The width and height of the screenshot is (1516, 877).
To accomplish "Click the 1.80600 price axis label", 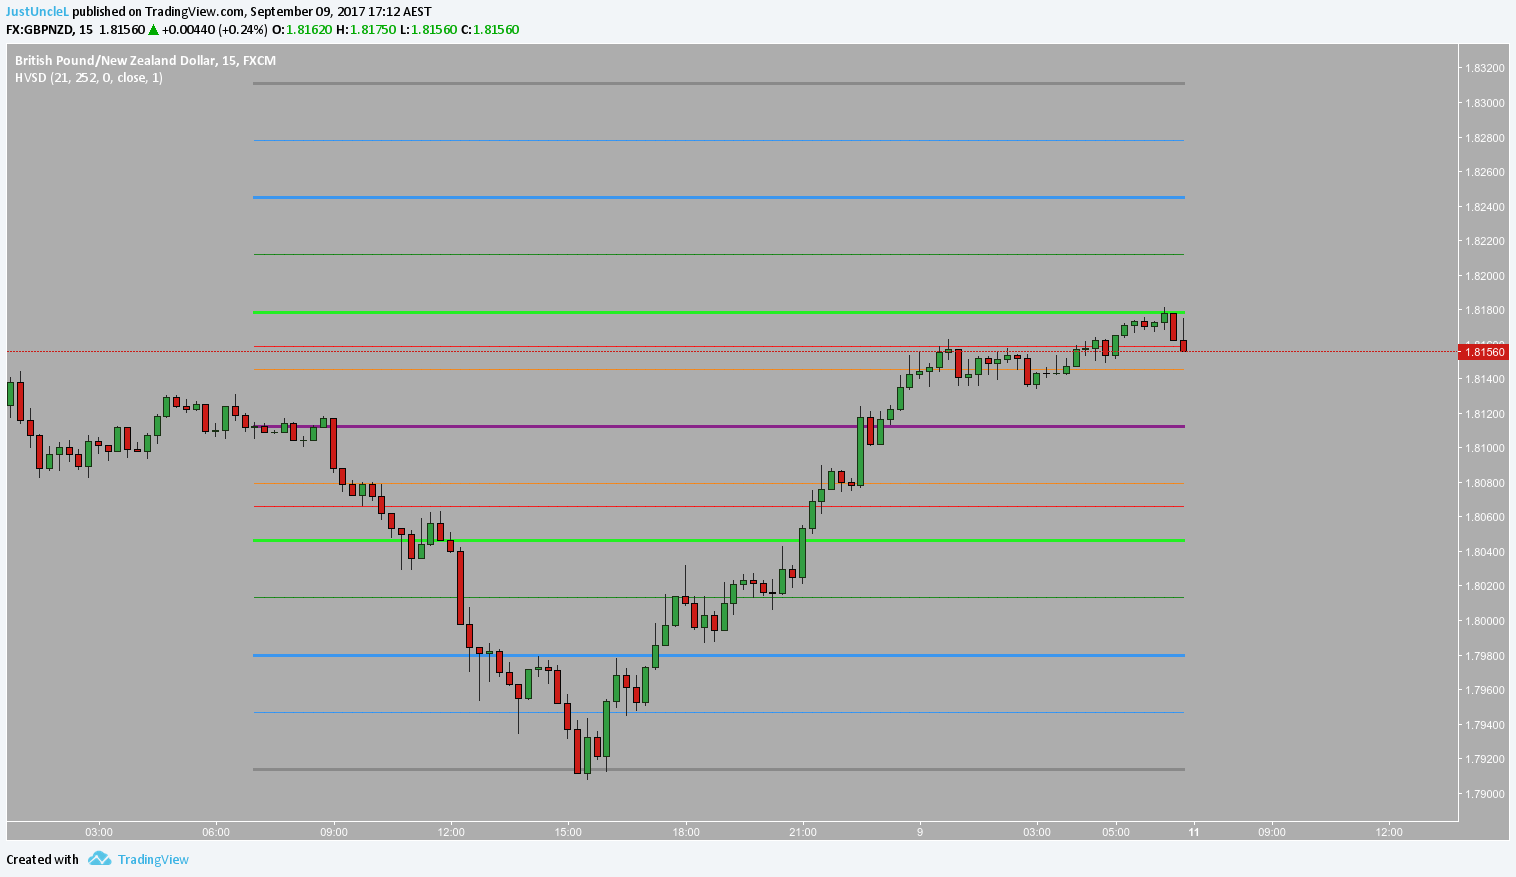I will 1485,517.
